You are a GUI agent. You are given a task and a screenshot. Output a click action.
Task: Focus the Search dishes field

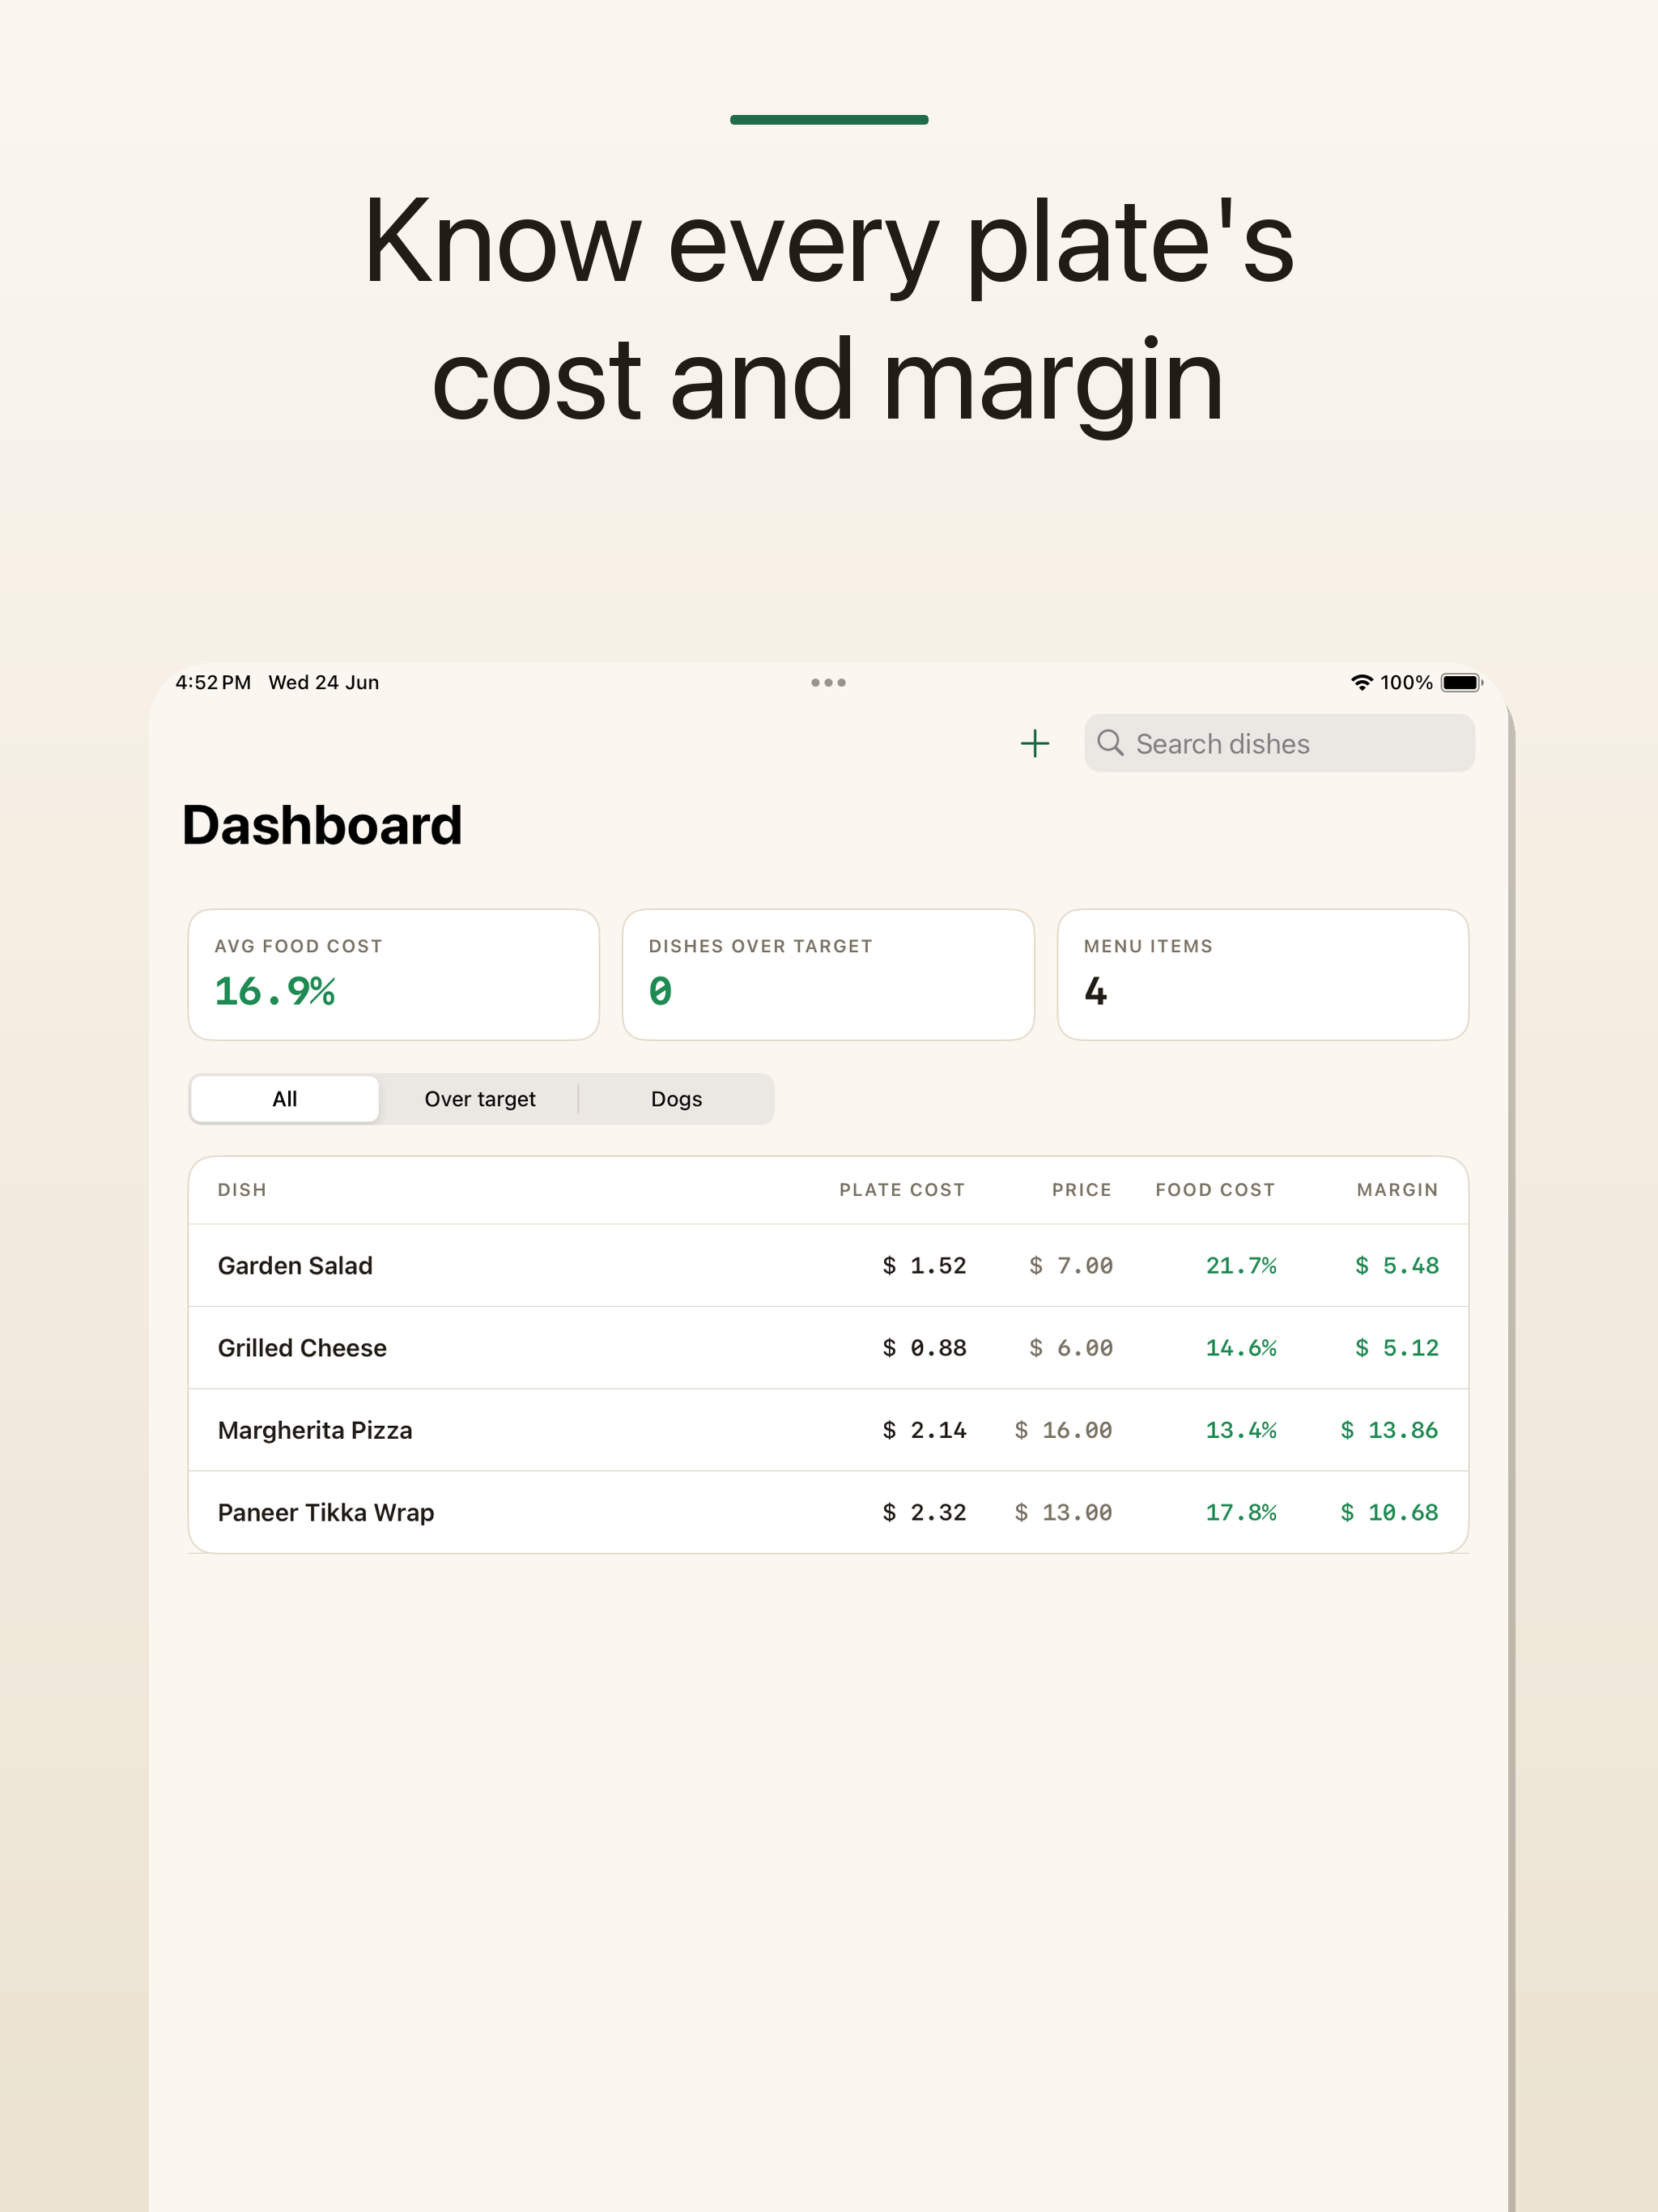pos(1279,743)
